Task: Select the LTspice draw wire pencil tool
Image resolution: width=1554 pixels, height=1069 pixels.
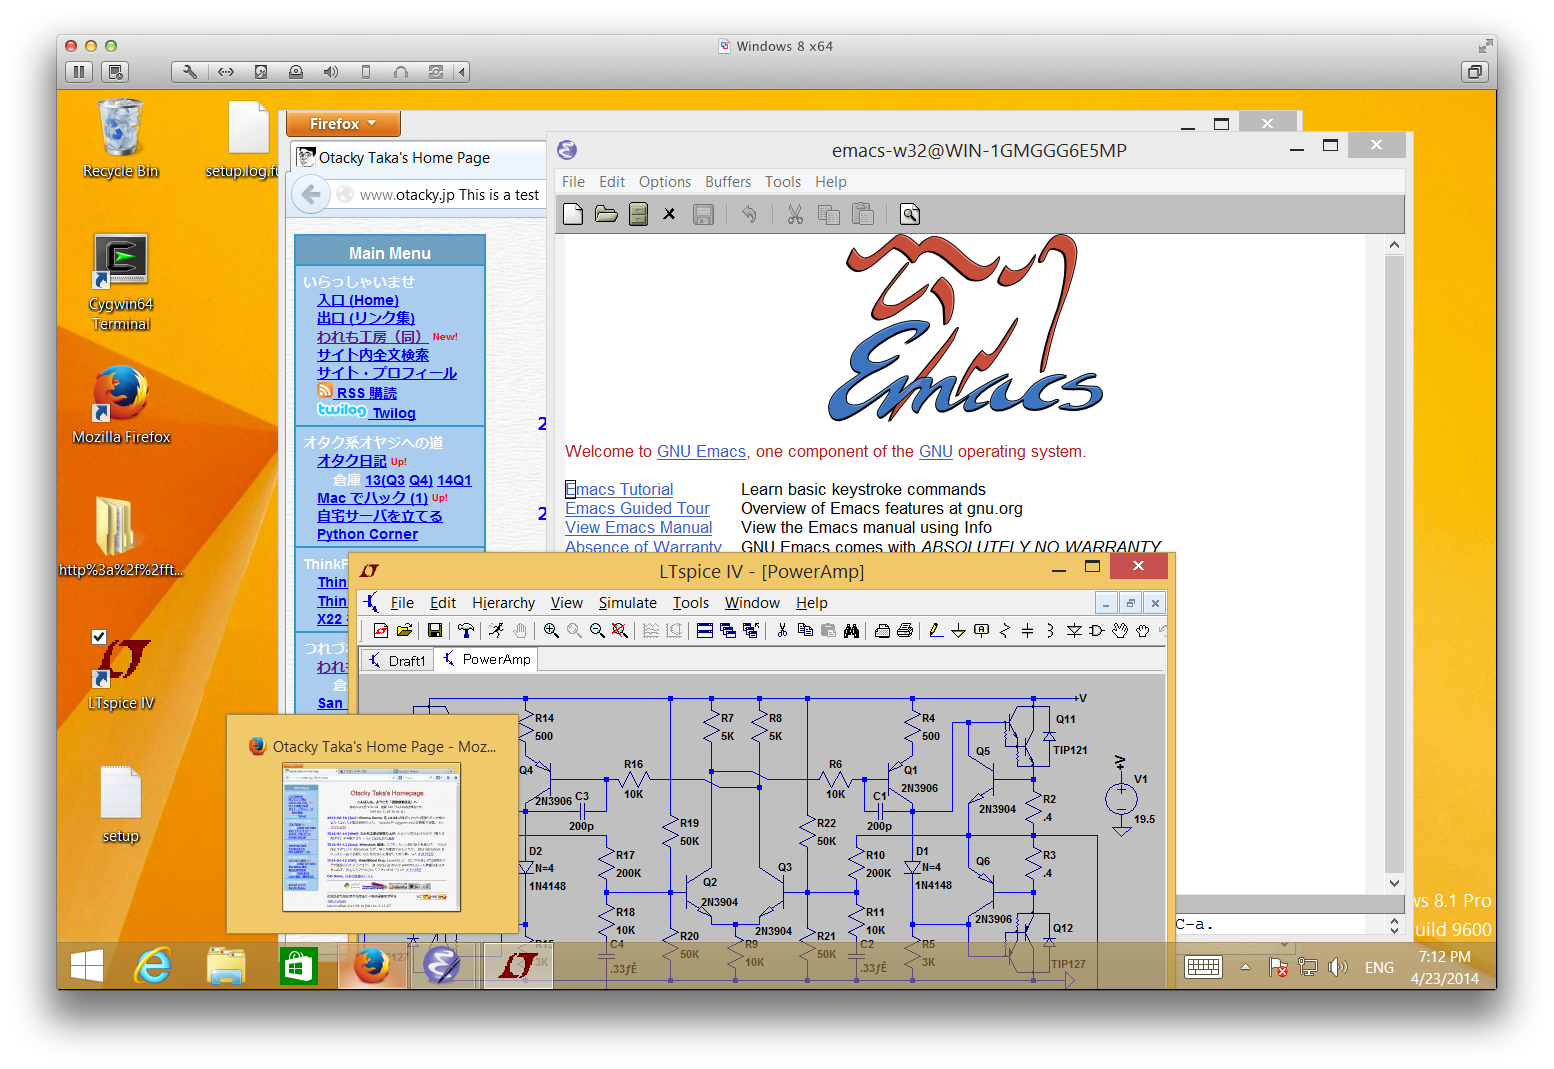Action: [x=935, y=630]
